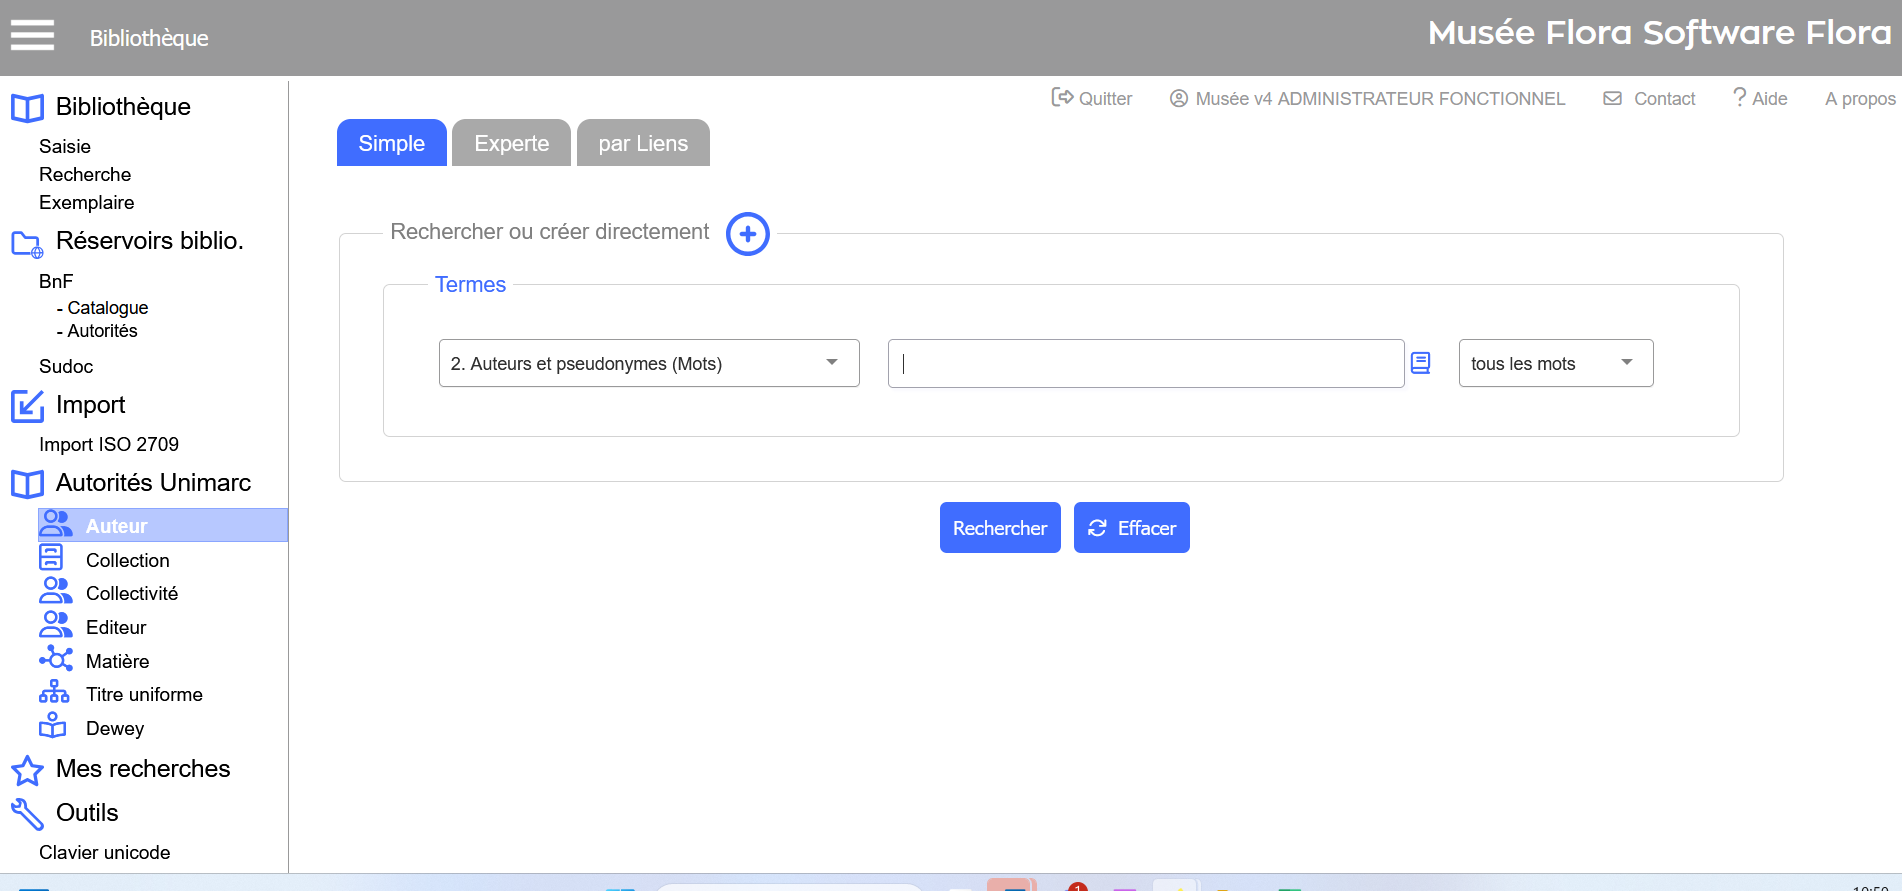Image resolution: width=1902 pixels, height=891 pixels.
Task: Open the BnF reservoir entry
Action: [x=56, y=281]
